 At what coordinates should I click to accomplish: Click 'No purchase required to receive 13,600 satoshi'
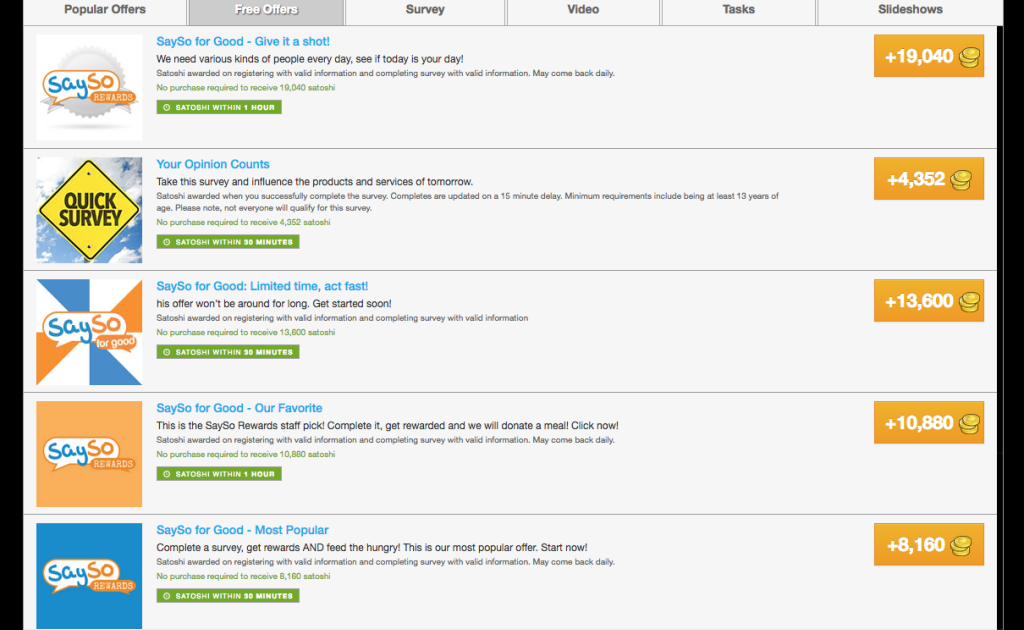(246, 332)
